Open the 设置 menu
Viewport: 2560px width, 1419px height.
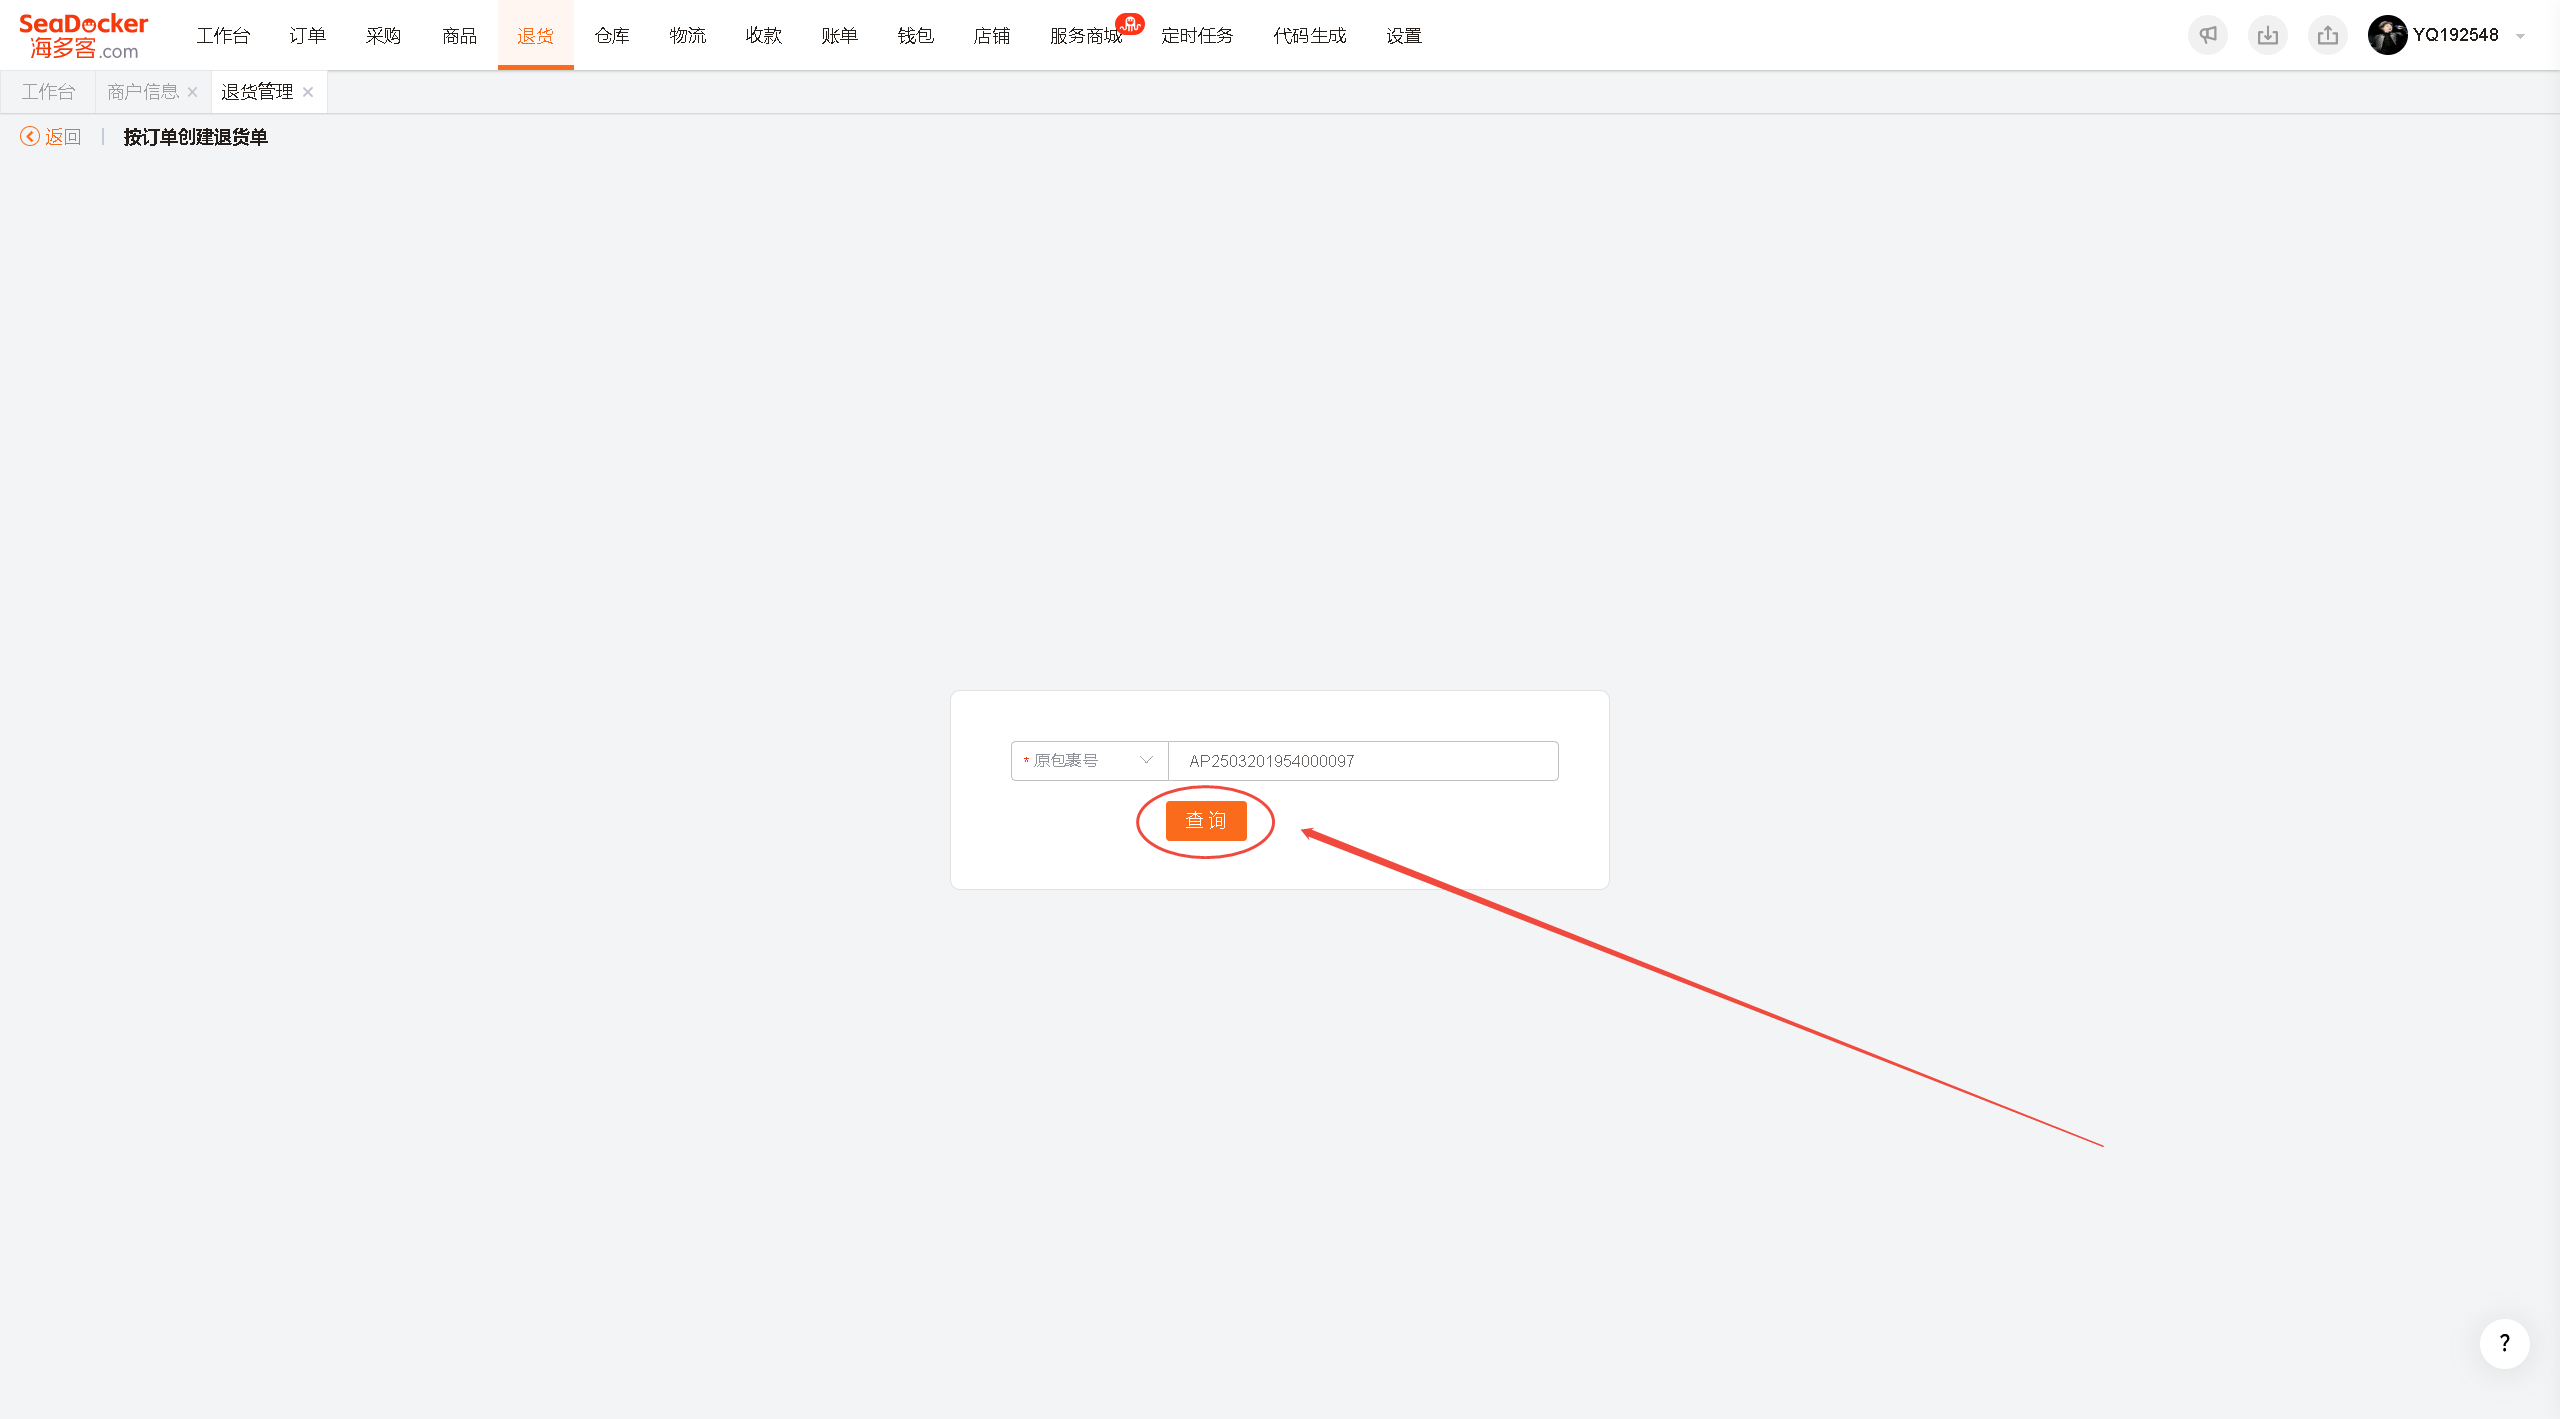1404,36
